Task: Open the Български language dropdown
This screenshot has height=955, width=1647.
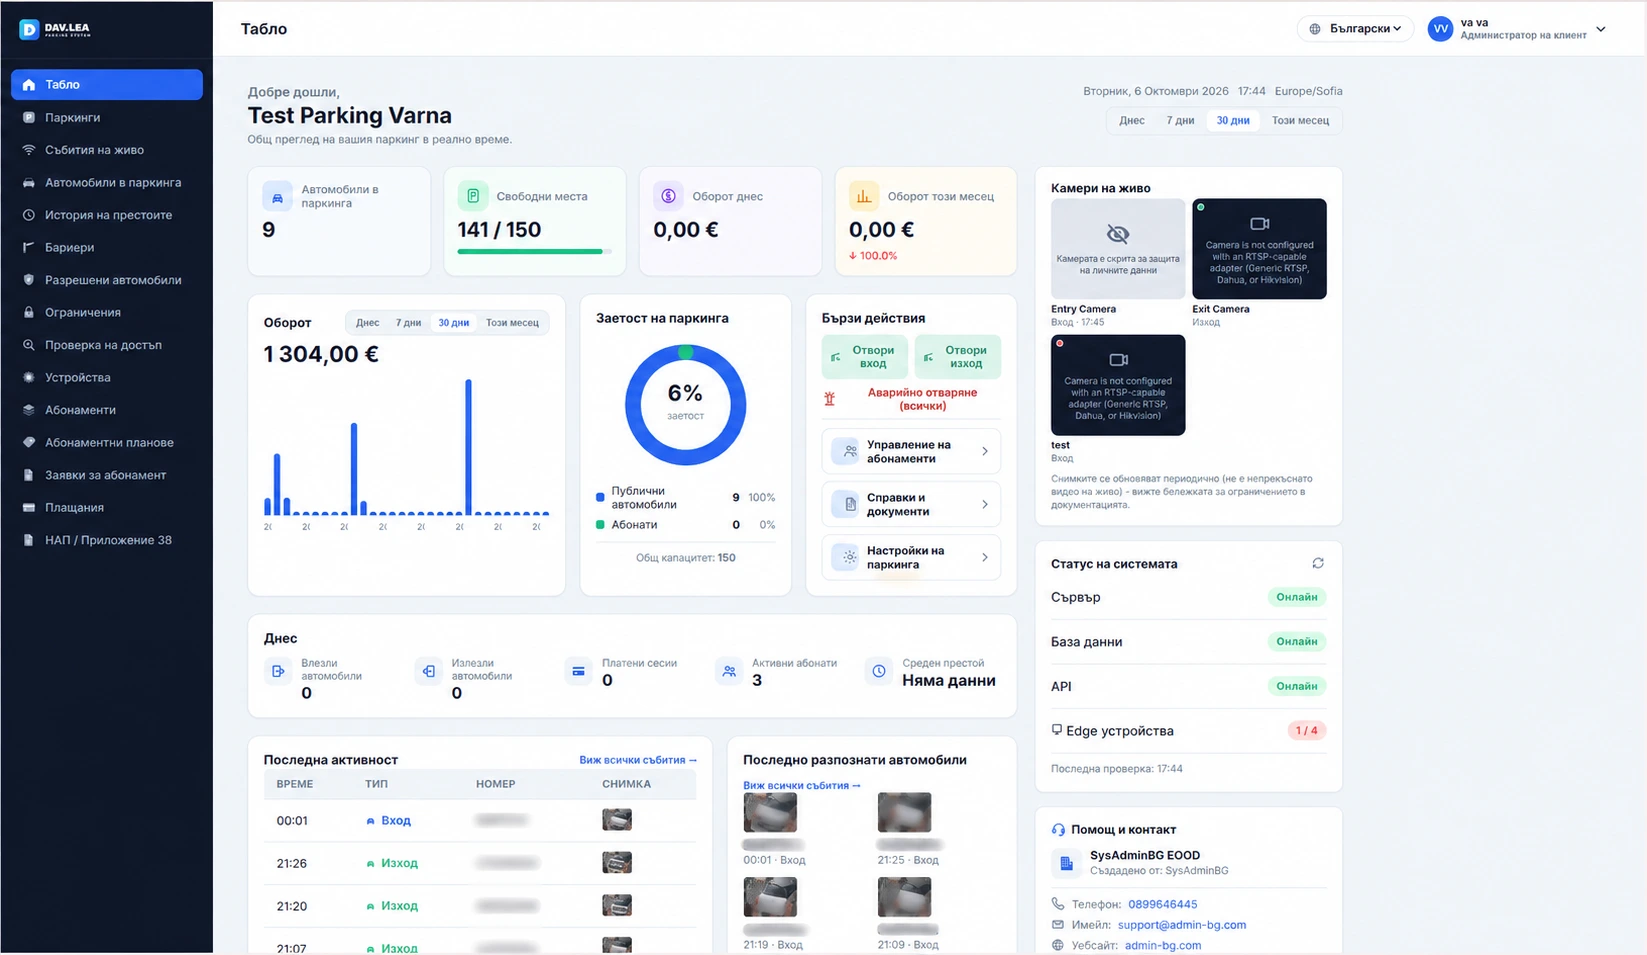Action: tap(1355, 29)
